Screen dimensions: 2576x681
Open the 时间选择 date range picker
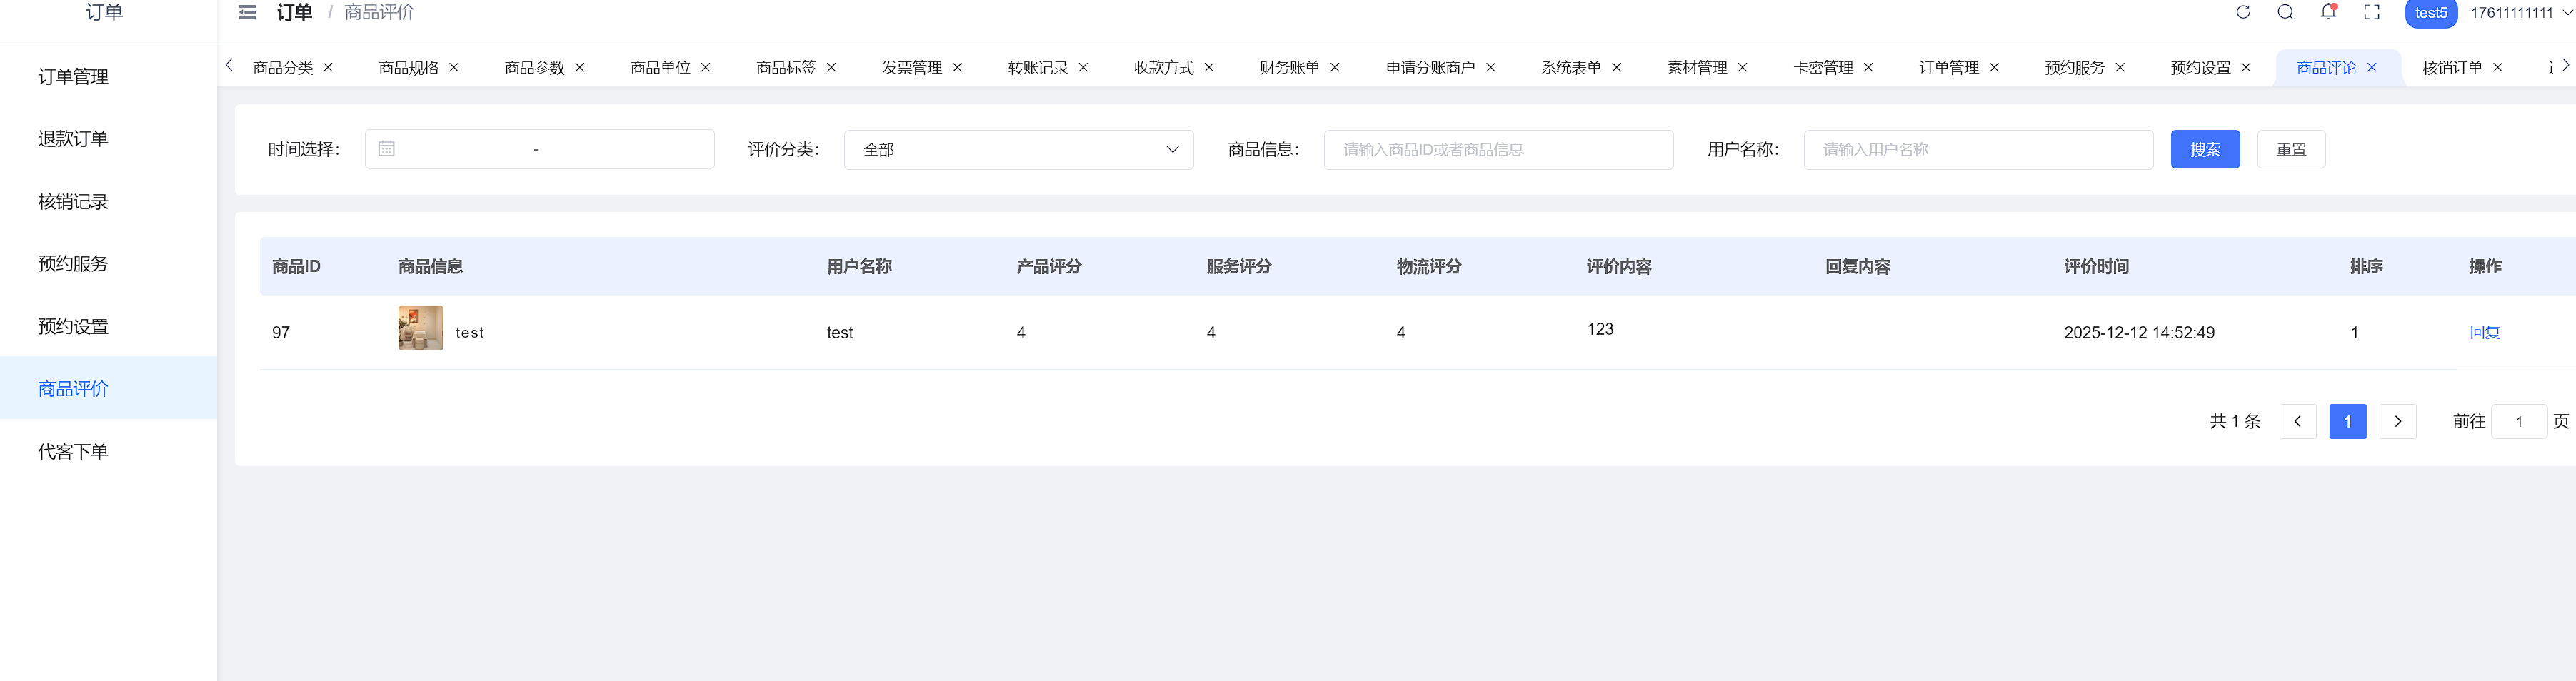539,150
